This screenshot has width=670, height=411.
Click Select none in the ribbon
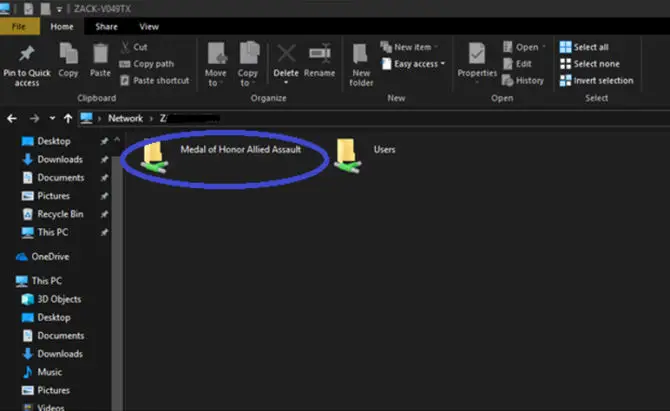(590, 64)
